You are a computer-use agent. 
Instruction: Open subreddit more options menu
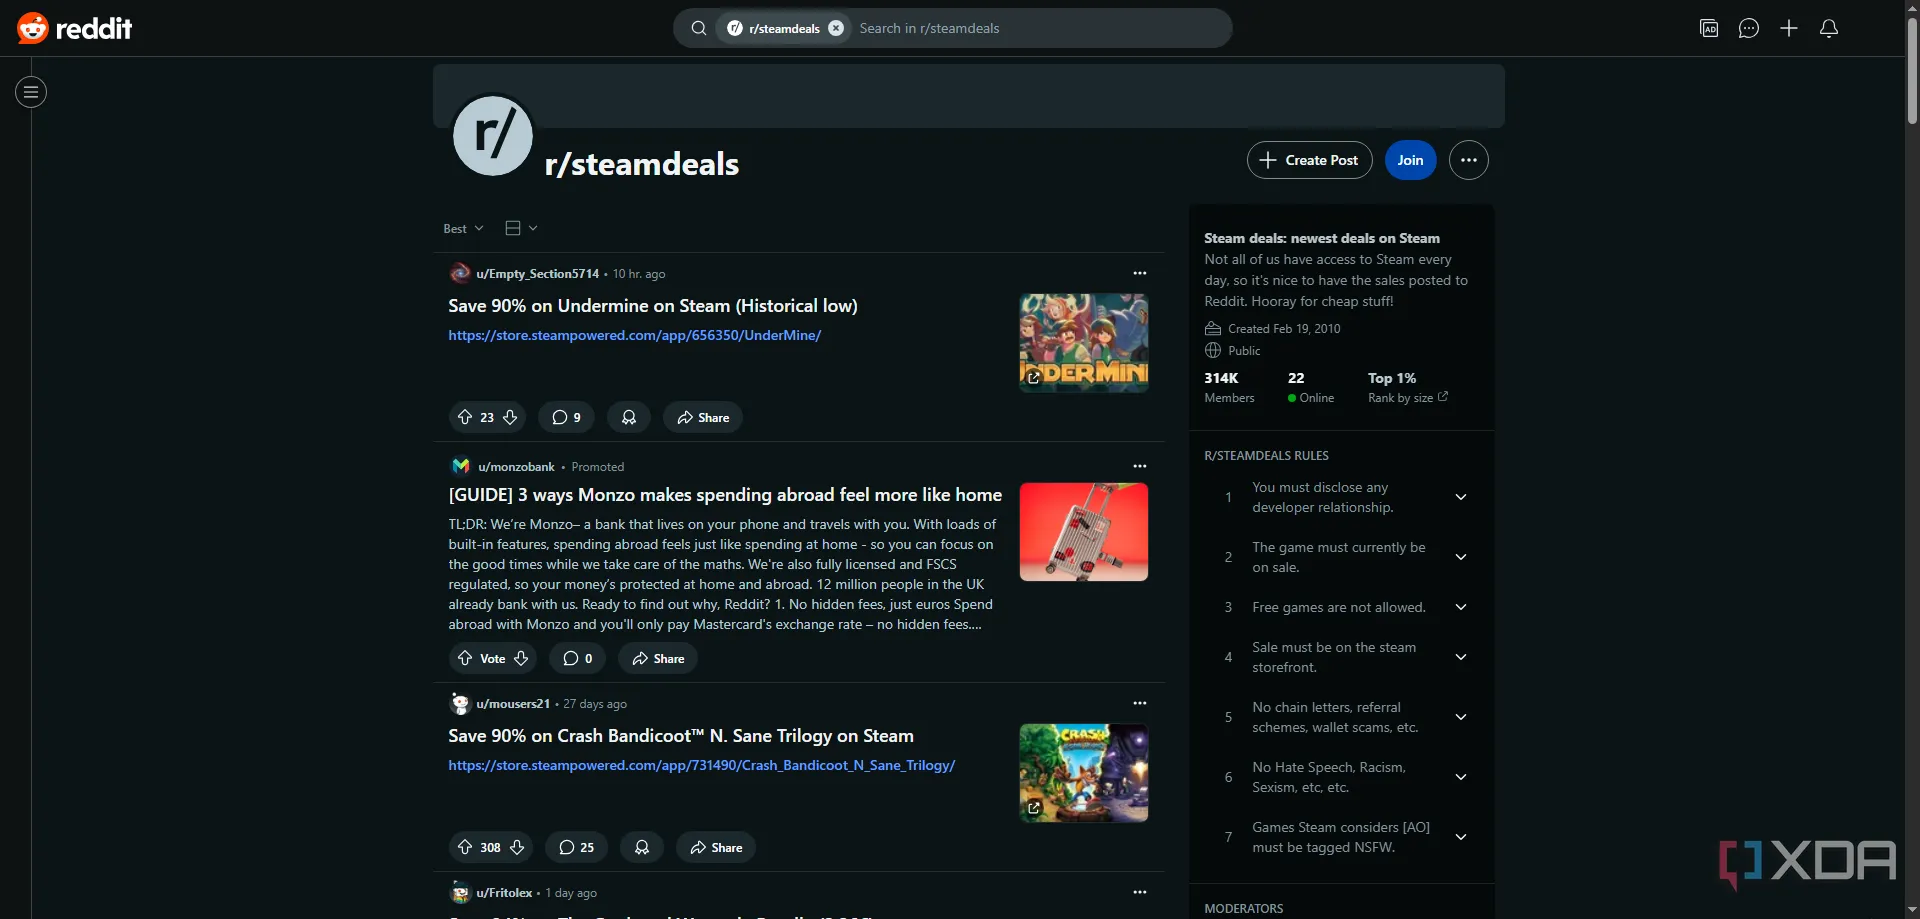click(1468, 160)
